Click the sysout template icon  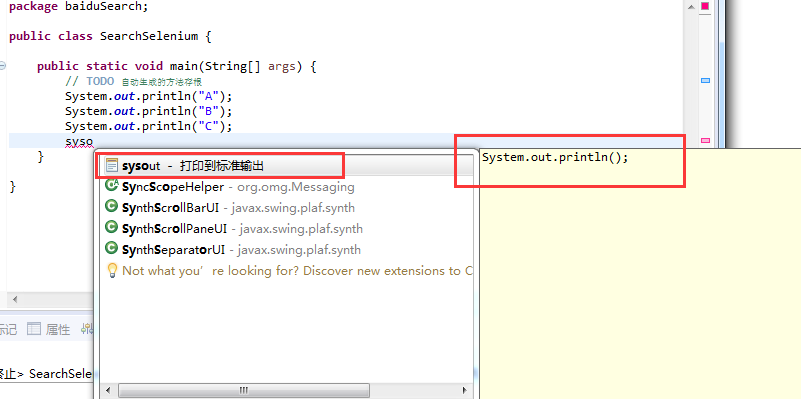(x=111, y=166)
